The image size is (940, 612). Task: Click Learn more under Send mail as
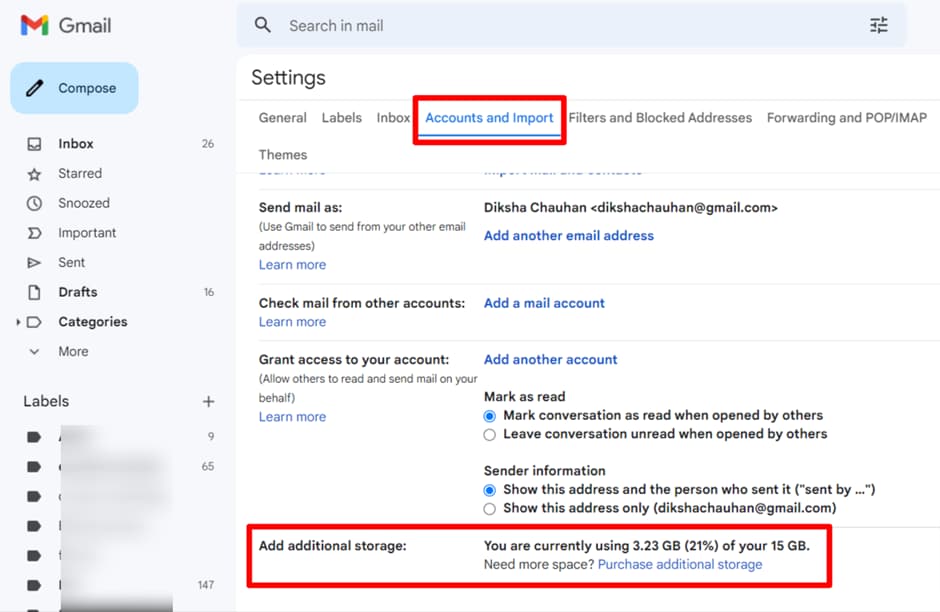click(293, 264)
